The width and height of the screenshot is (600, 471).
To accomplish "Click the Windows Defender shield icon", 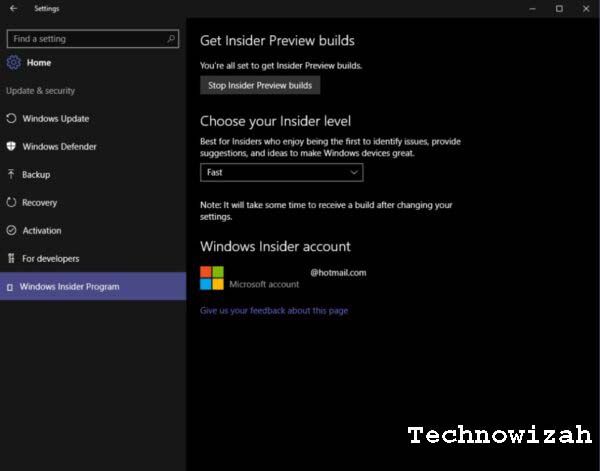I will tap(11, 146).
